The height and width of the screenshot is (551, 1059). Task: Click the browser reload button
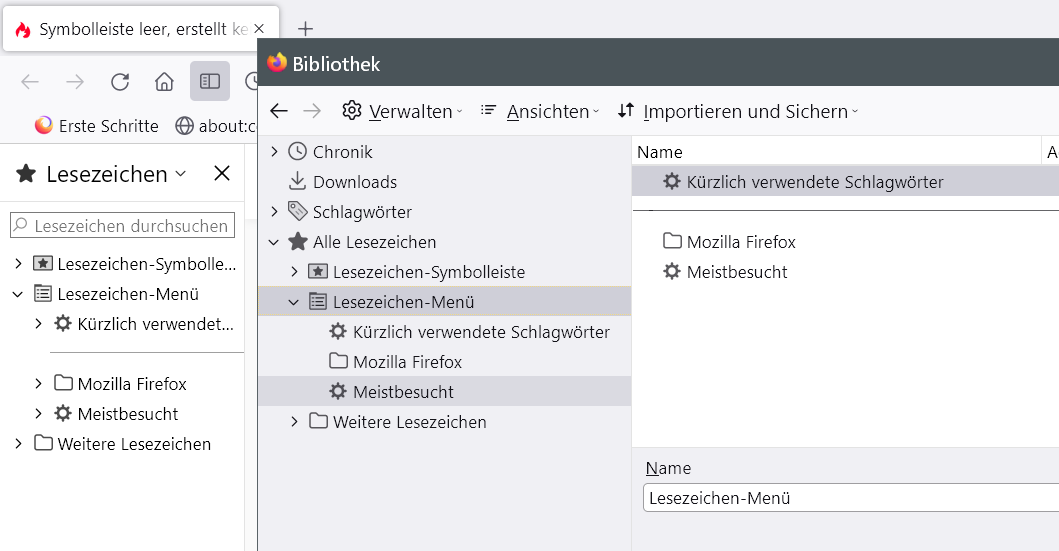tap(120, 82)
